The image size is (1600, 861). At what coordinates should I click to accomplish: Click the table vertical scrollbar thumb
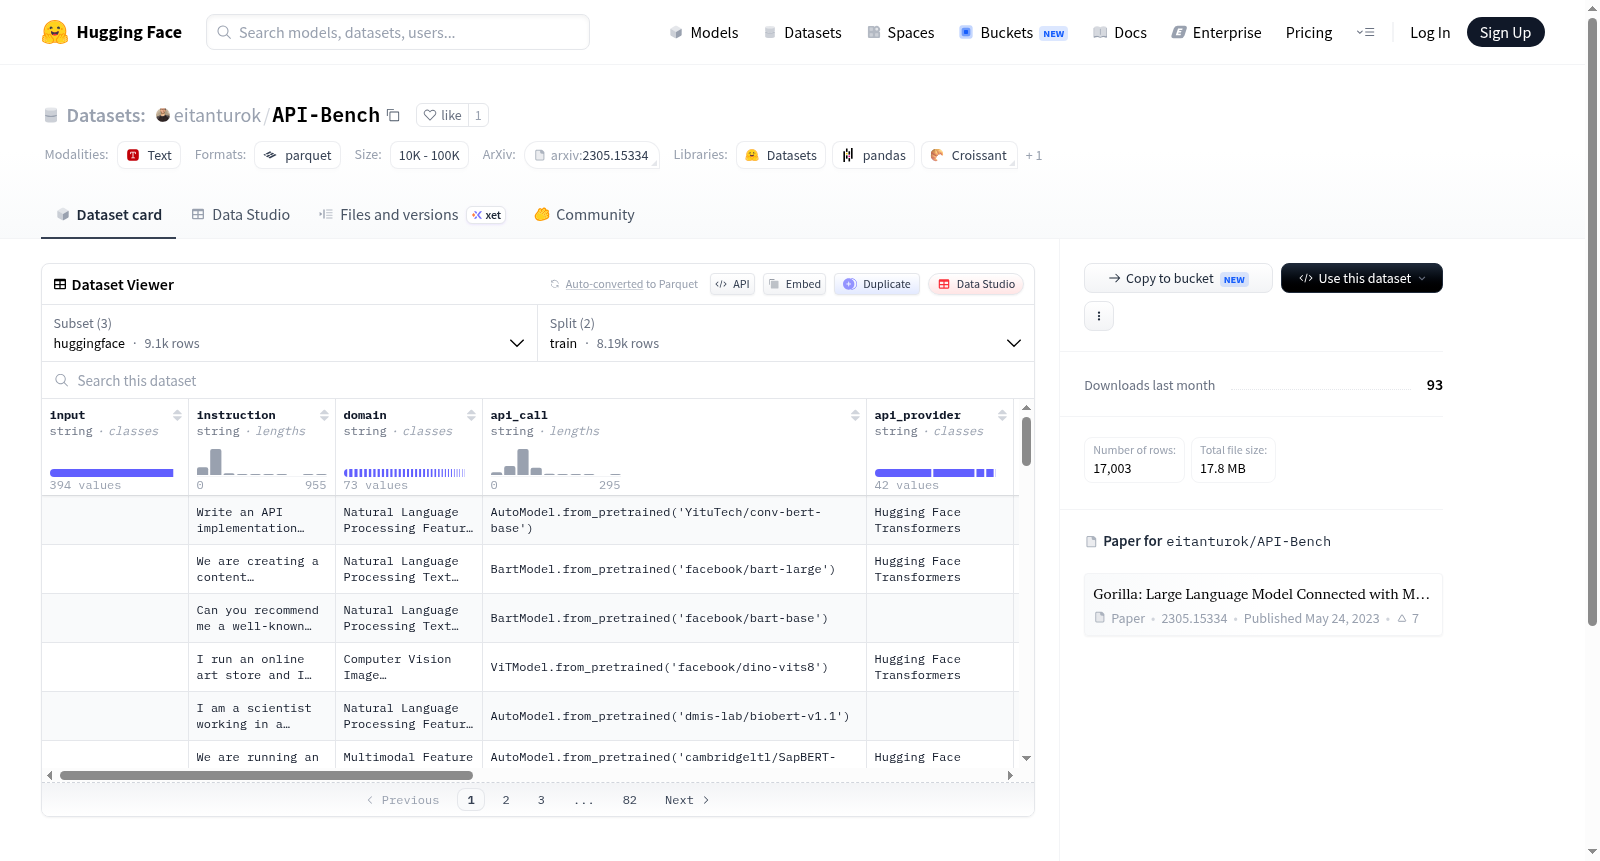[x=1026, y=441]
